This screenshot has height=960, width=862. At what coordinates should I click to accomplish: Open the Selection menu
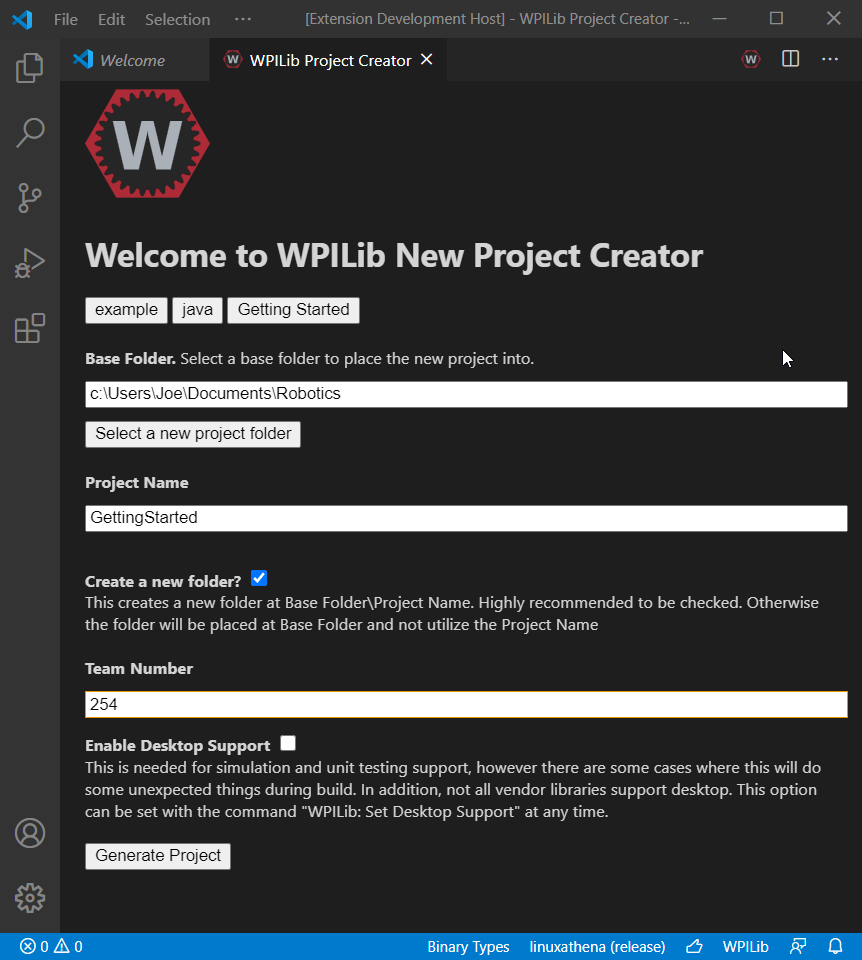(x=178, y=20)
